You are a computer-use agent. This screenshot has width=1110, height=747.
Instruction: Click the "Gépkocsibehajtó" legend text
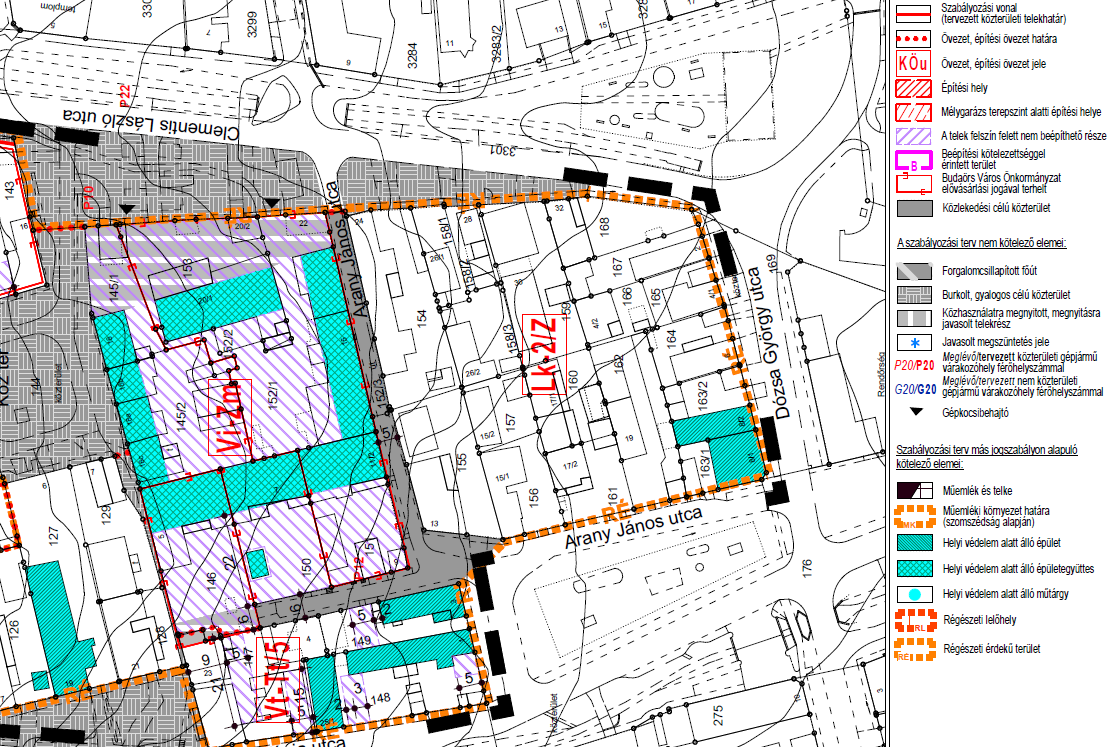[x=975, y=413]
